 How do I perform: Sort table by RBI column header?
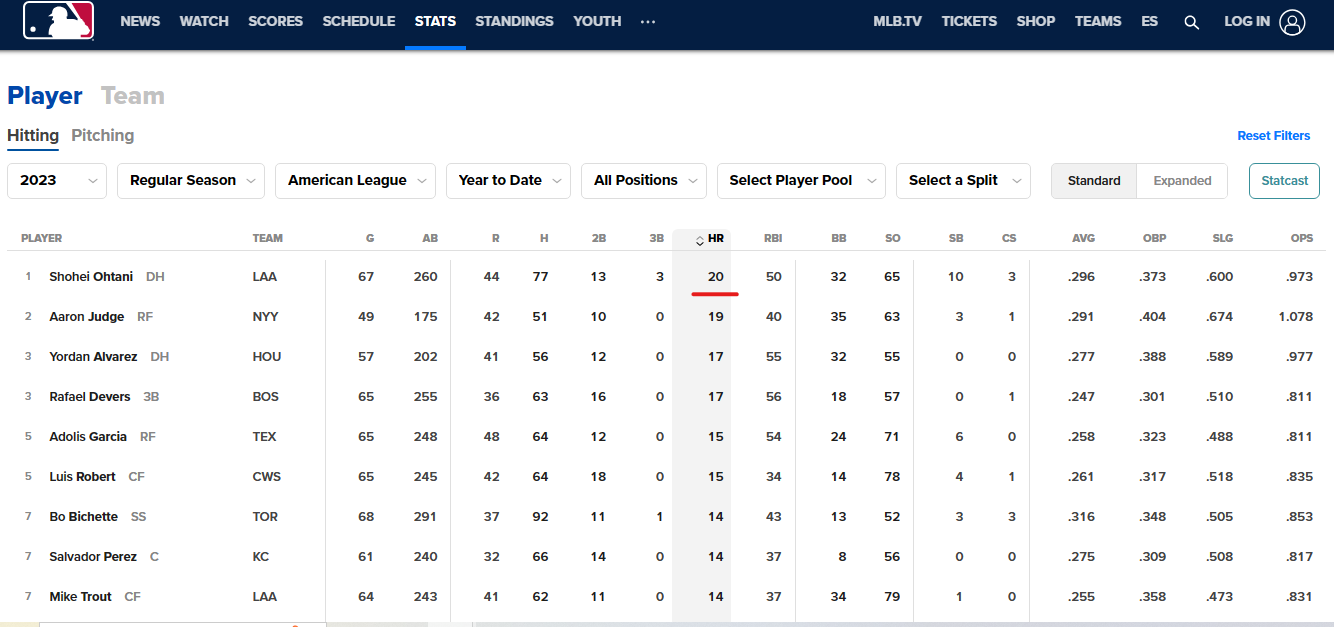[773, 239]
